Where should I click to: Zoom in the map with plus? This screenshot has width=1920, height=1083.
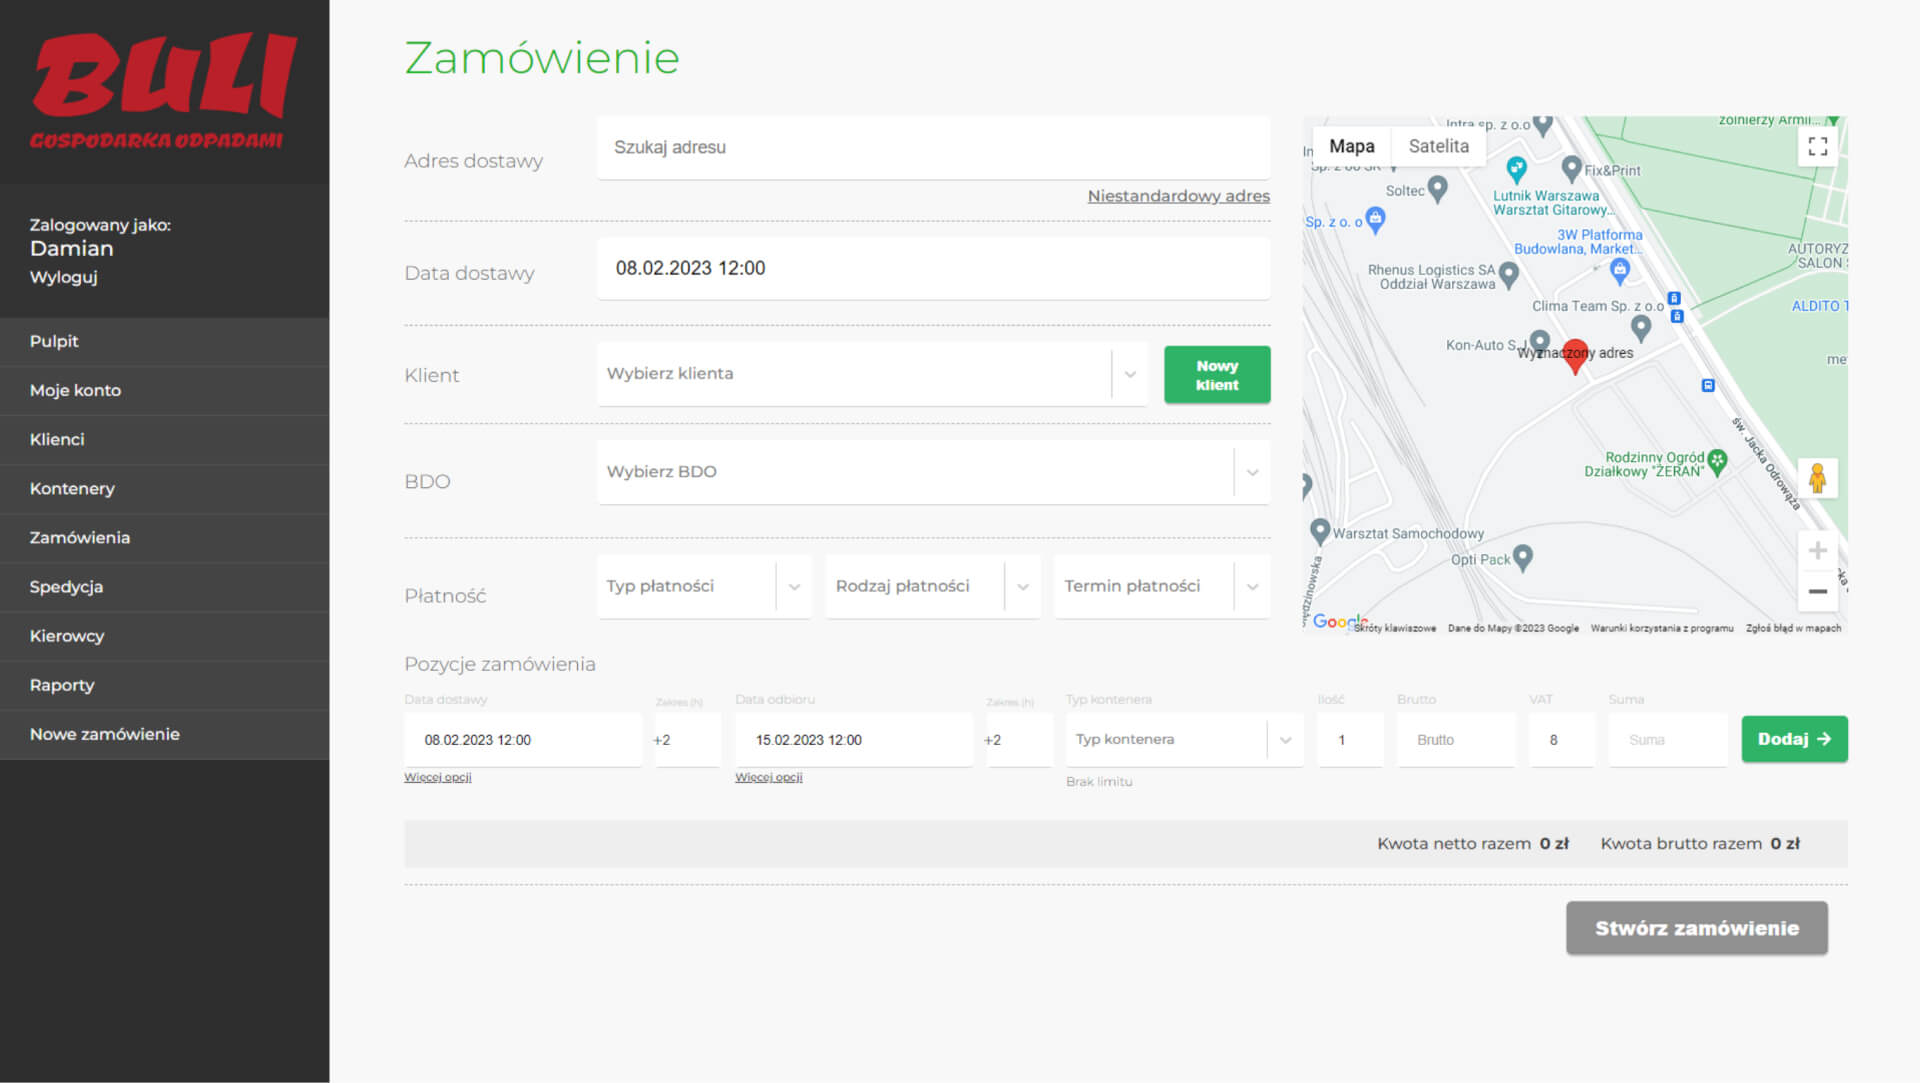[1817, 551]
